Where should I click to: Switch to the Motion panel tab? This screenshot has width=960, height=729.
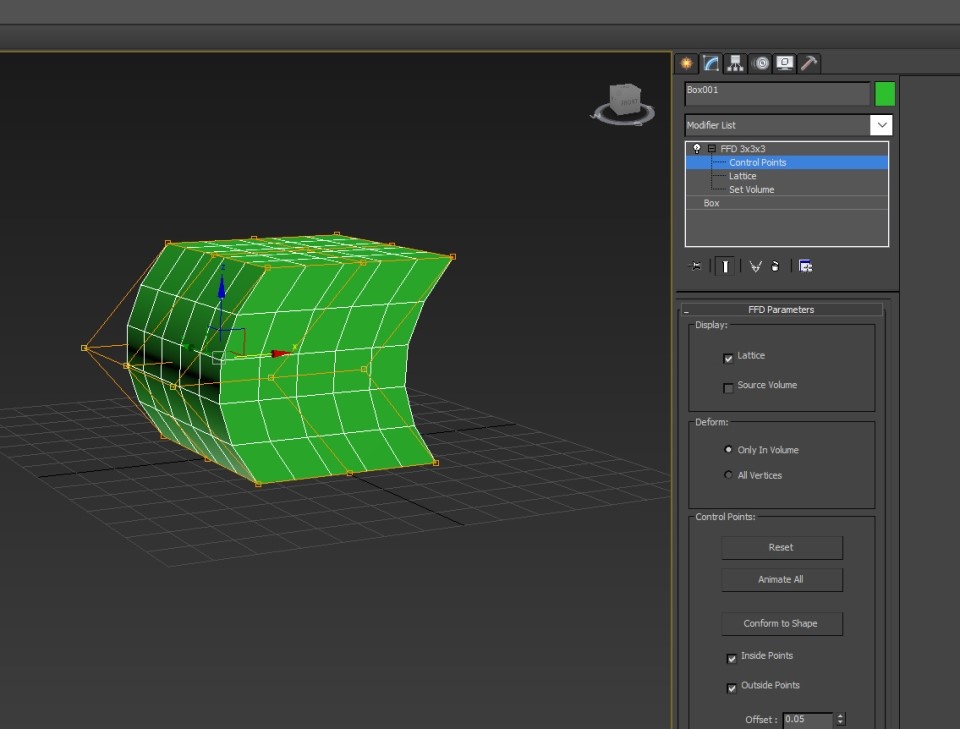760,63
